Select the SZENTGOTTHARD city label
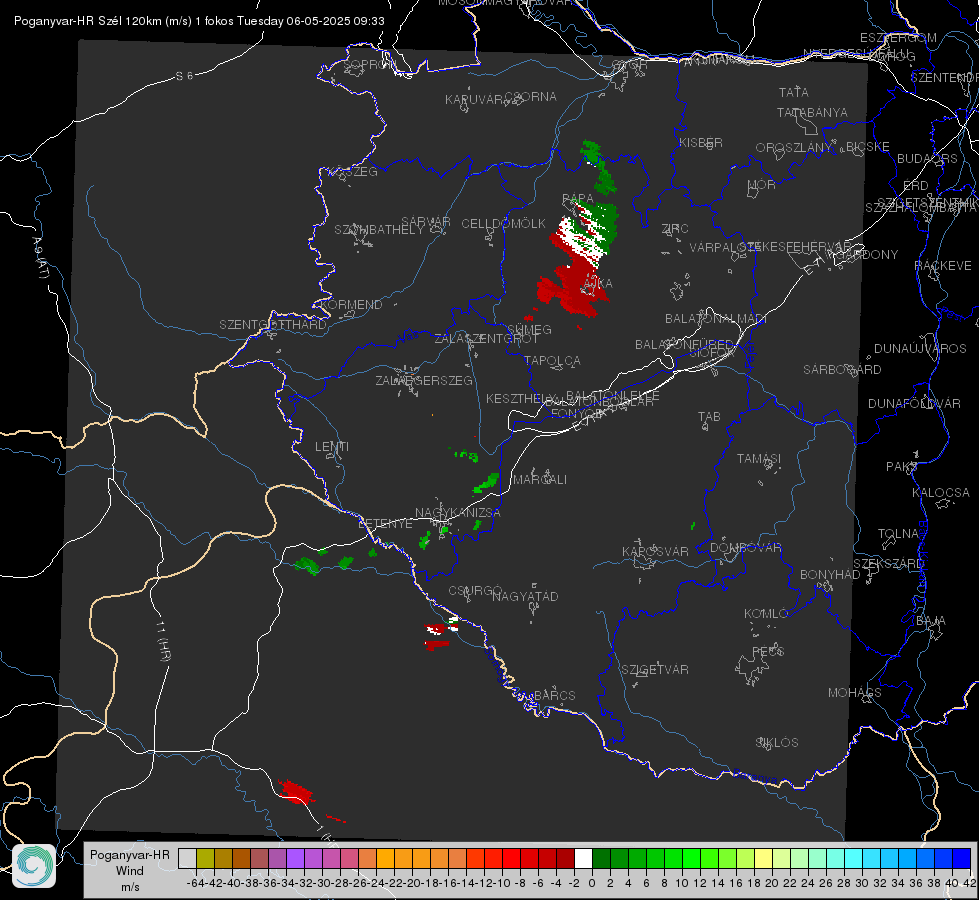This screenshot has width=979, height=900. point(273,325)
